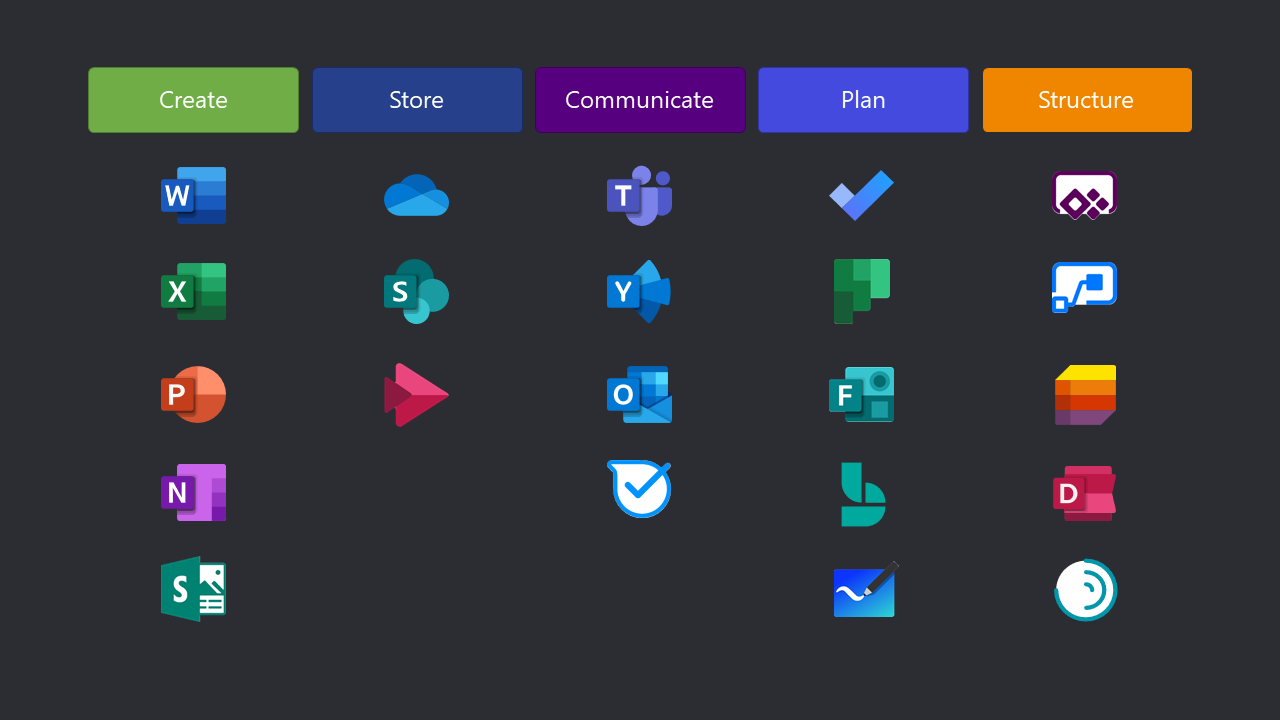Click the orange Structure button
This screenshot has height=720, width=1280.
(1087, 100)
